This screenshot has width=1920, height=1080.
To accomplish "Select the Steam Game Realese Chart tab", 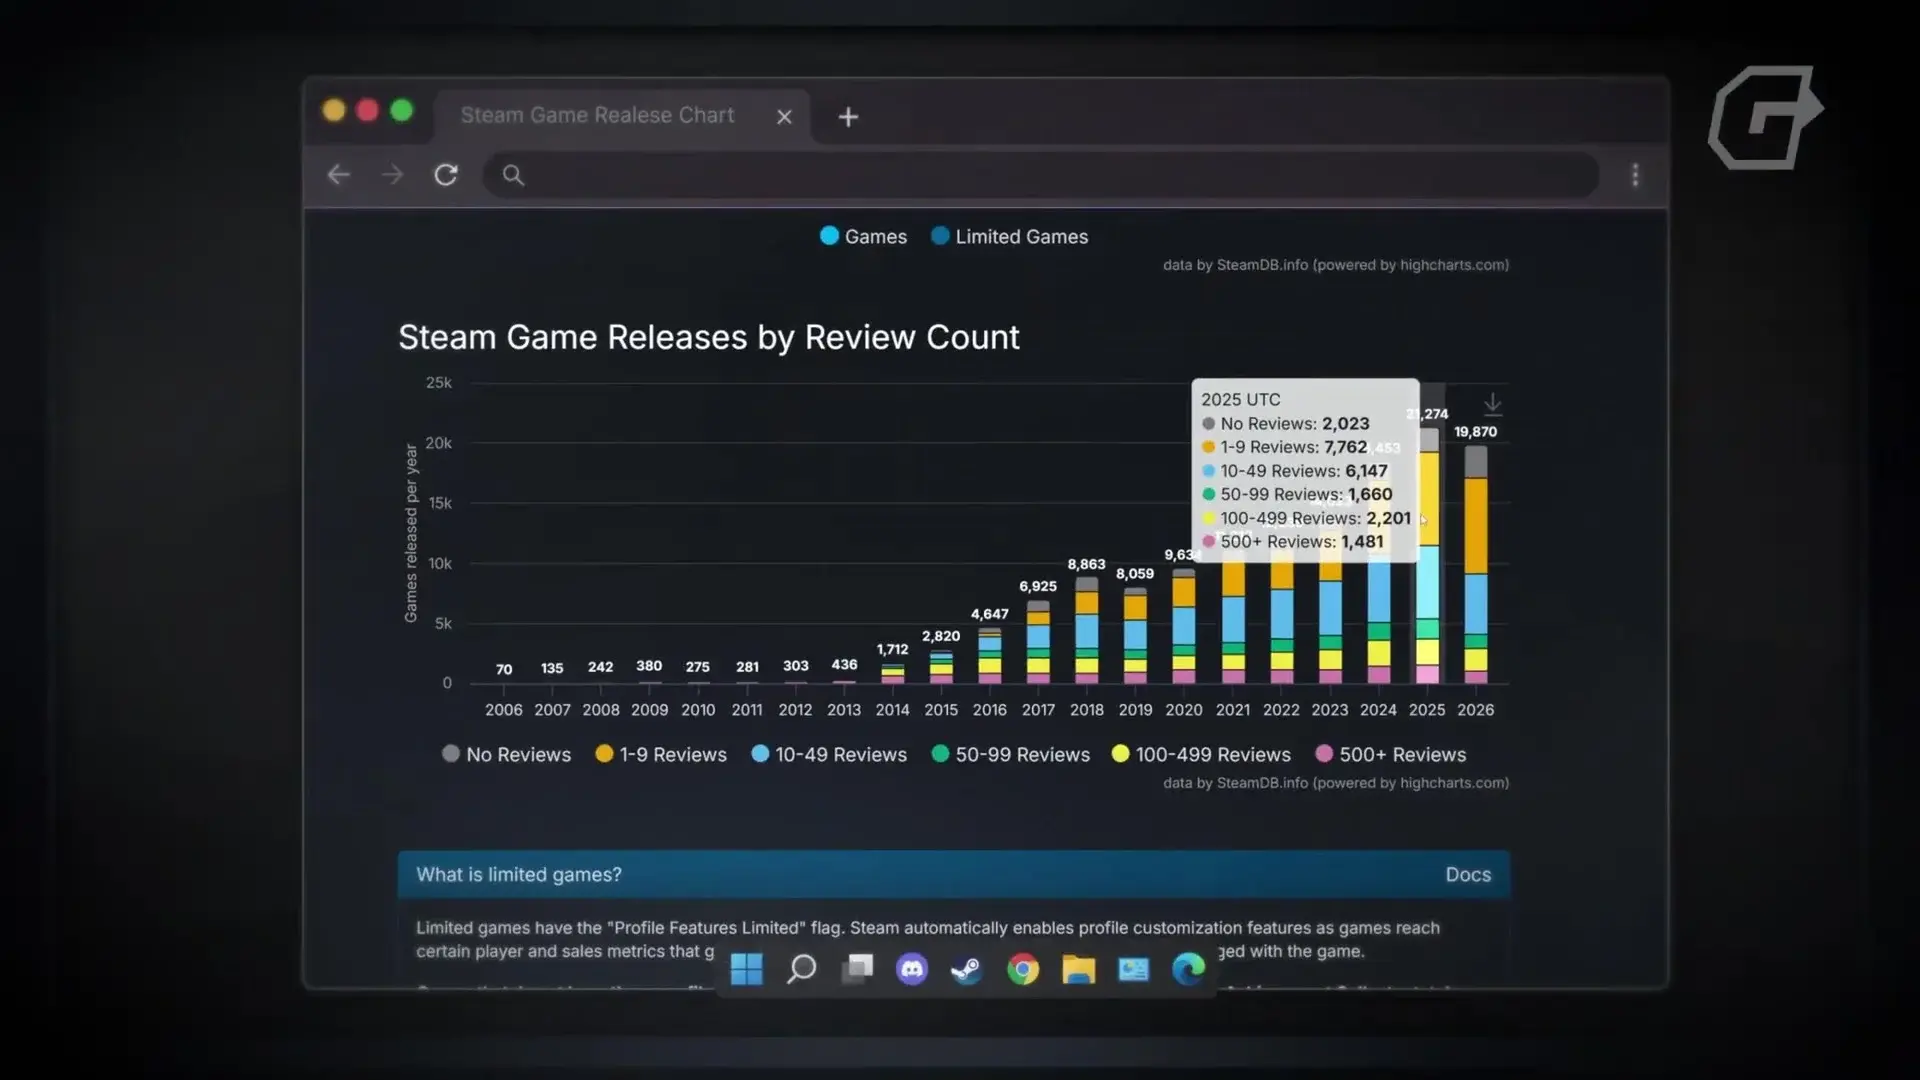I will pyautogui.click(x=620, y=116).
